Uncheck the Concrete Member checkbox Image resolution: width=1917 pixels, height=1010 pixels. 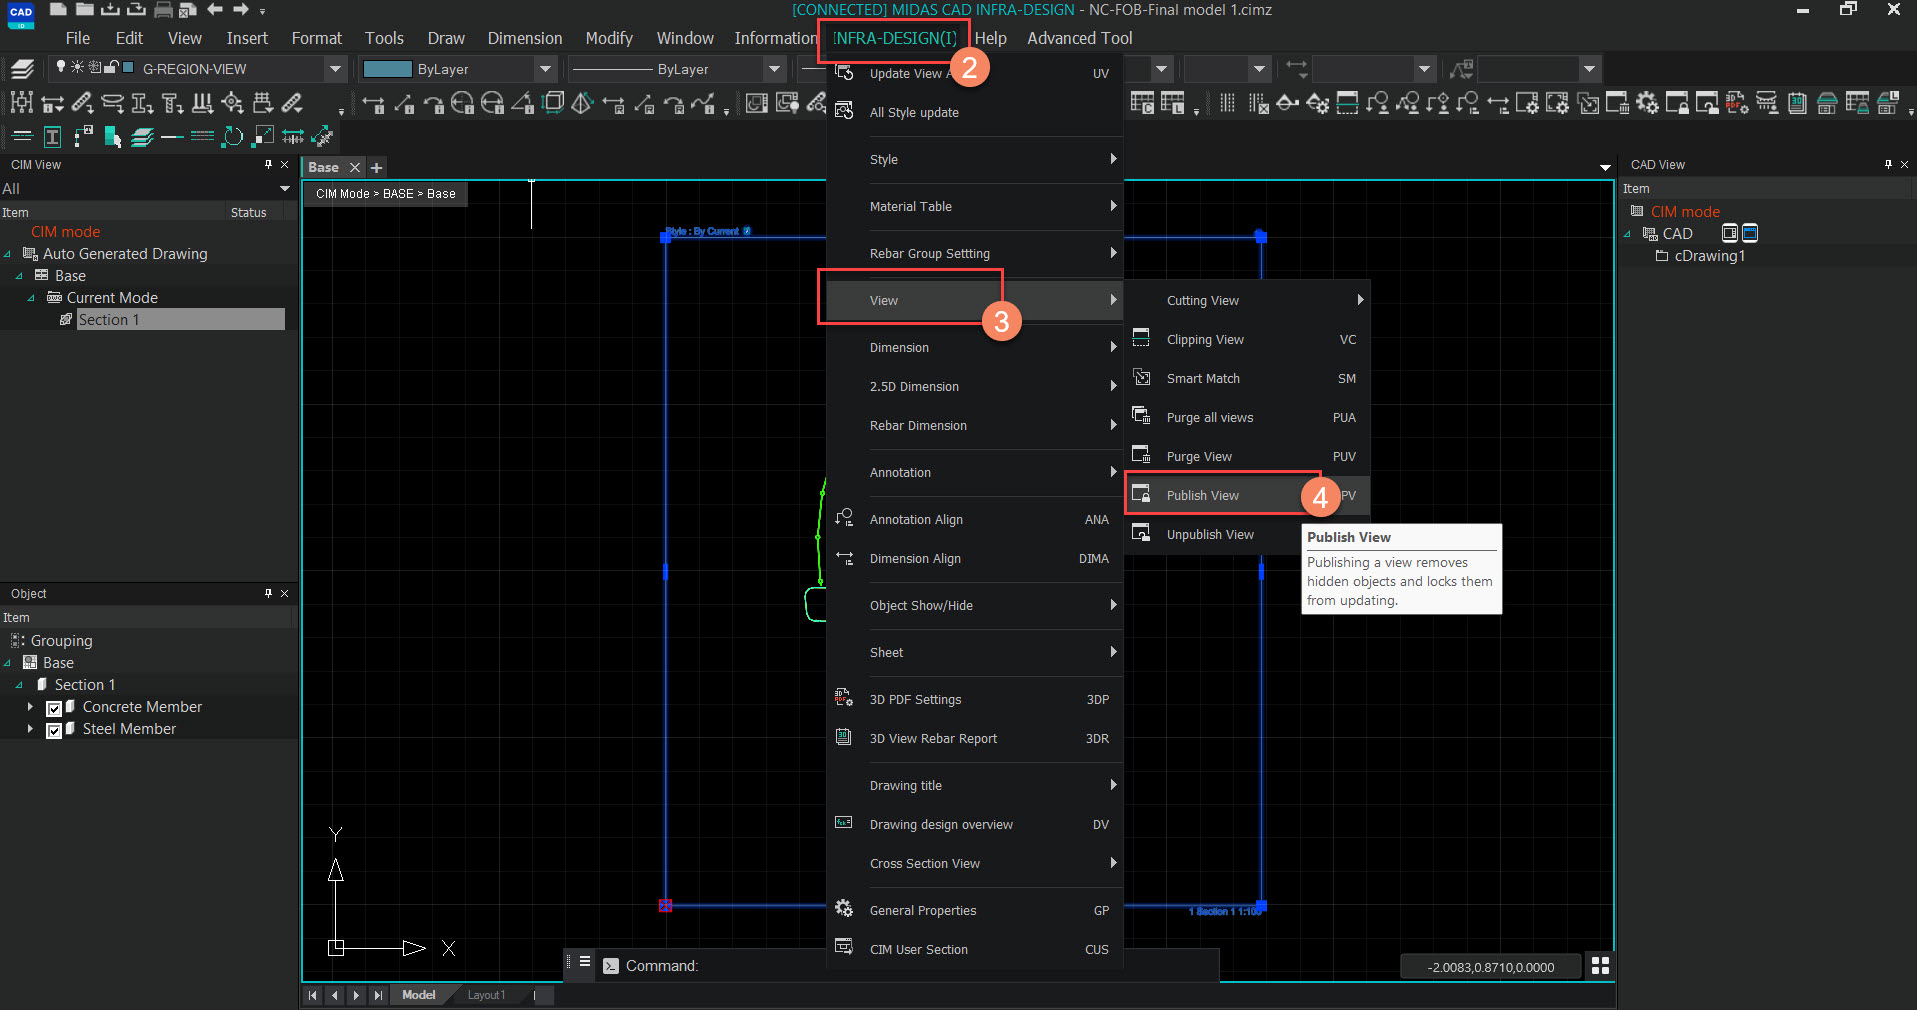[54, 708]
